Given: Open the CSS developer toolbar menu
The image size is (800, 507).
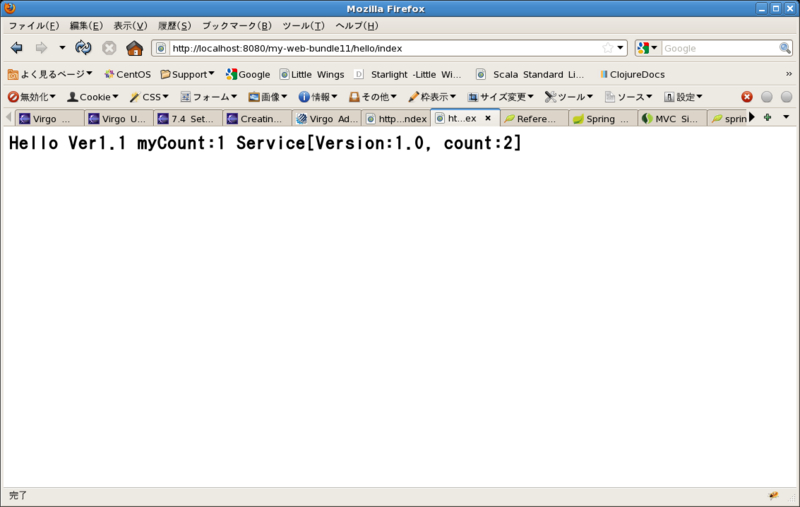Looking at the screenshot, I should click(x=149, y=97).
